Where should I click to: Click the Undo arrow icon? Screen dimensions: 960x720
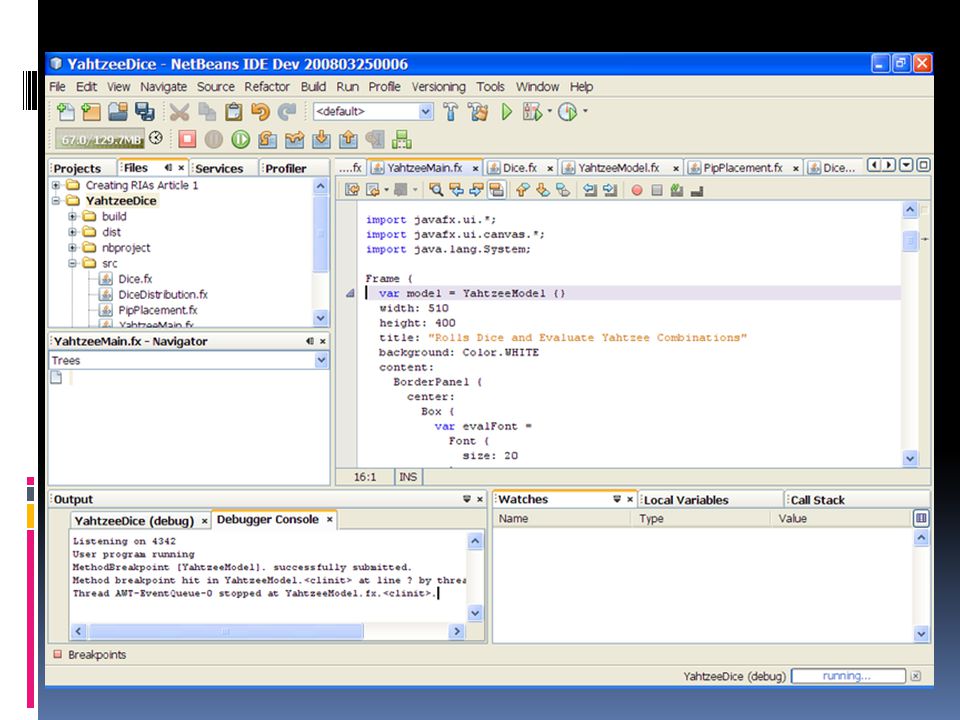(x=260, y=112)
